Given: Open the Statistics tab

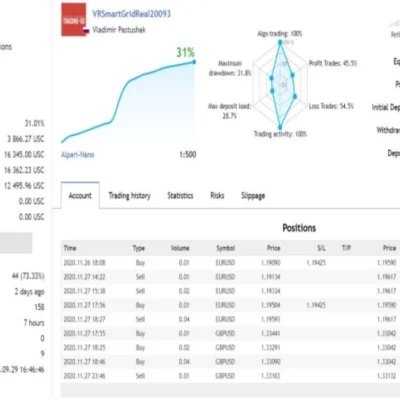Looking at the screenshot, I should click(180, 196).
